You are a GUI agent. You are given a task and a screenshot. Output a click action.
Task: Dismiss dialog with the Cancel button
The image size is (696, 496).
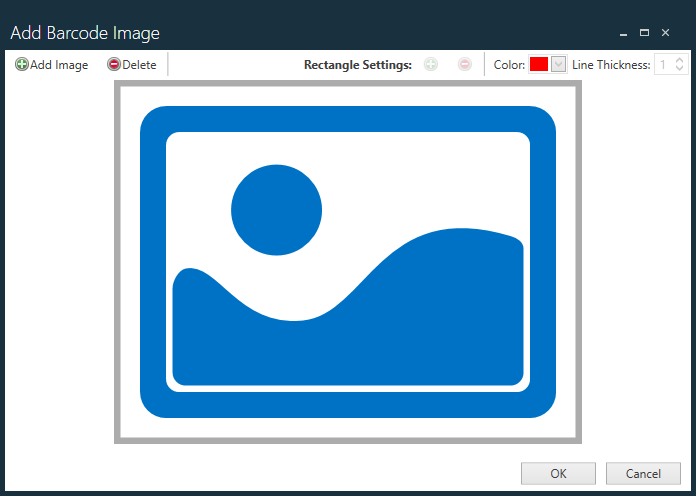643,474
